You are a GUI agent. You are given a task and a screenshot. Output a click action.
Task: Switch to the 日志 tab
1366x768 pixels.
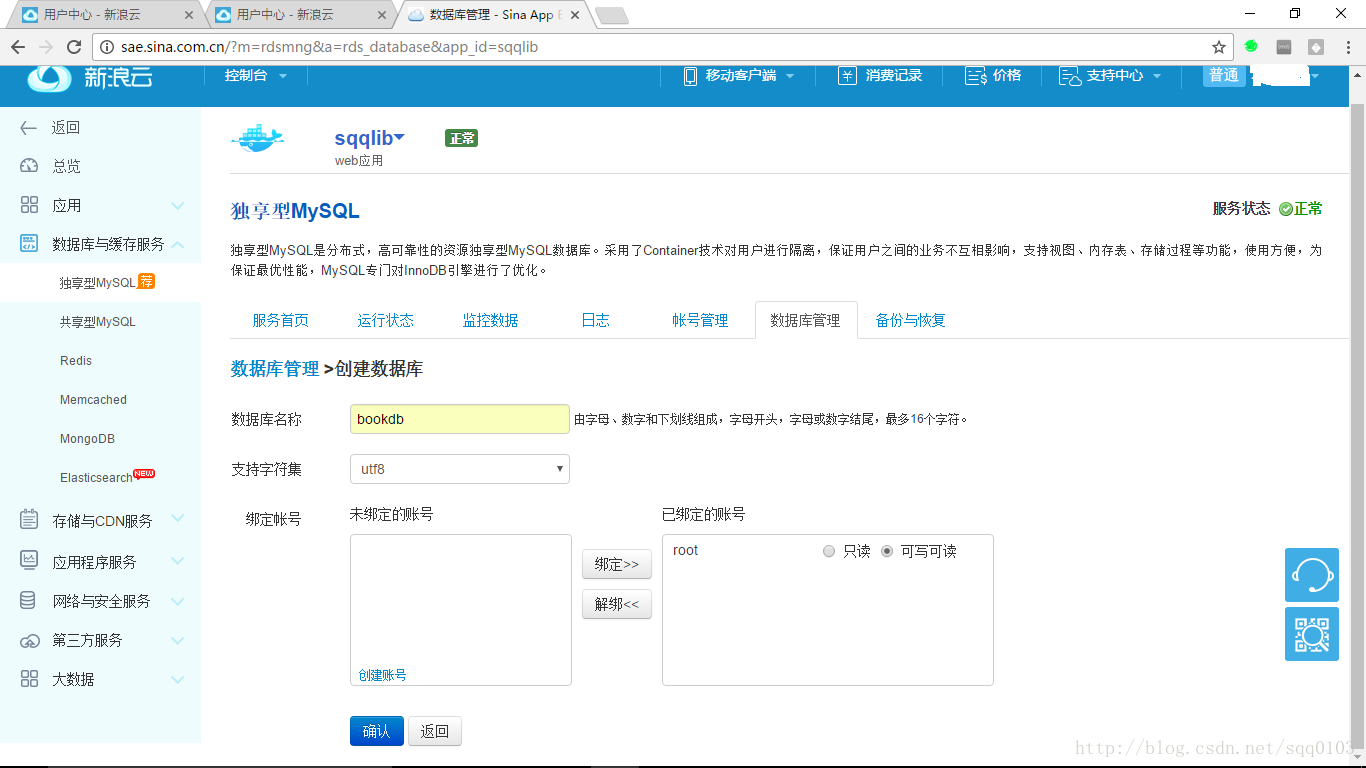point(596,320)
